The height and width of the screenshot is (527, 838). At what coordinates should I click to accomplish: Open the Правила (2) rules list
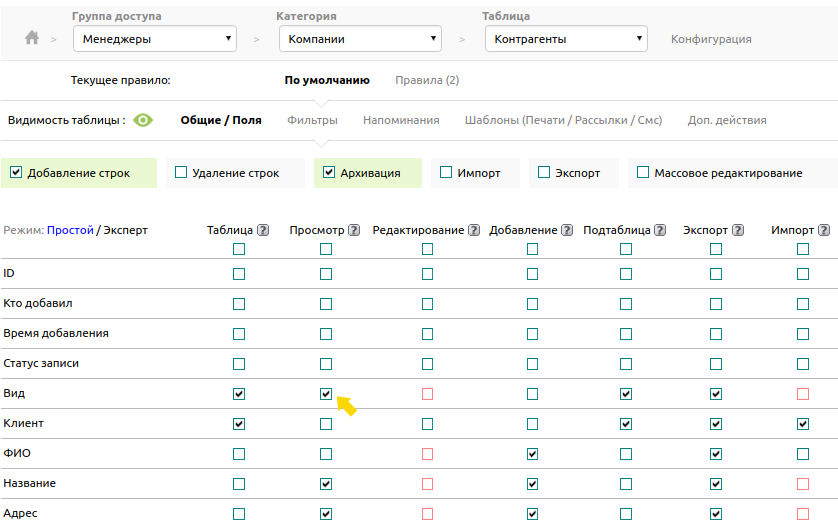(427, 80)
